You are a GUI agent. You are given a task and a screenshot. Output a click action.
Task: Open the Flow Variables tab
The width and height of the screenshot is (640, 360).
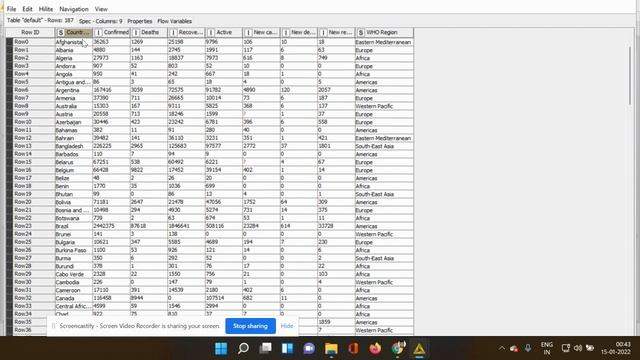(174, 21)
